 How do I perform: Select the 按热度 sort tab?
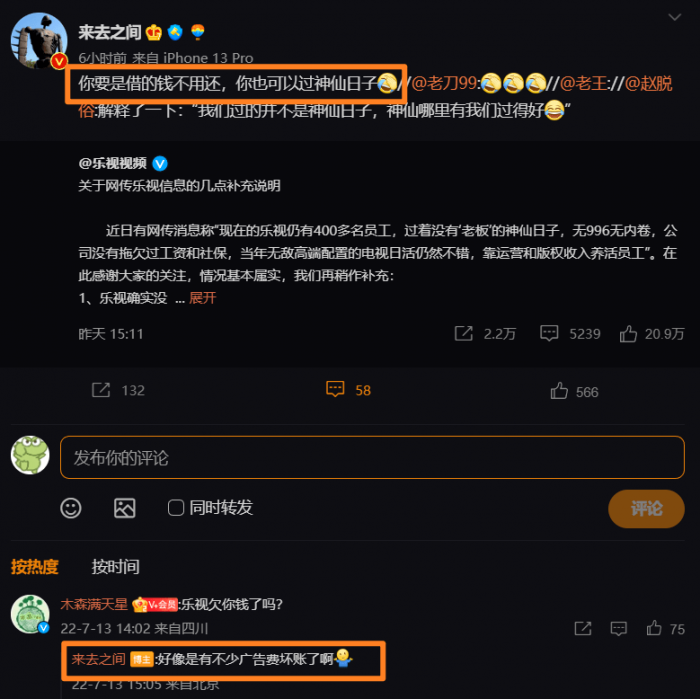pos(35,566)
